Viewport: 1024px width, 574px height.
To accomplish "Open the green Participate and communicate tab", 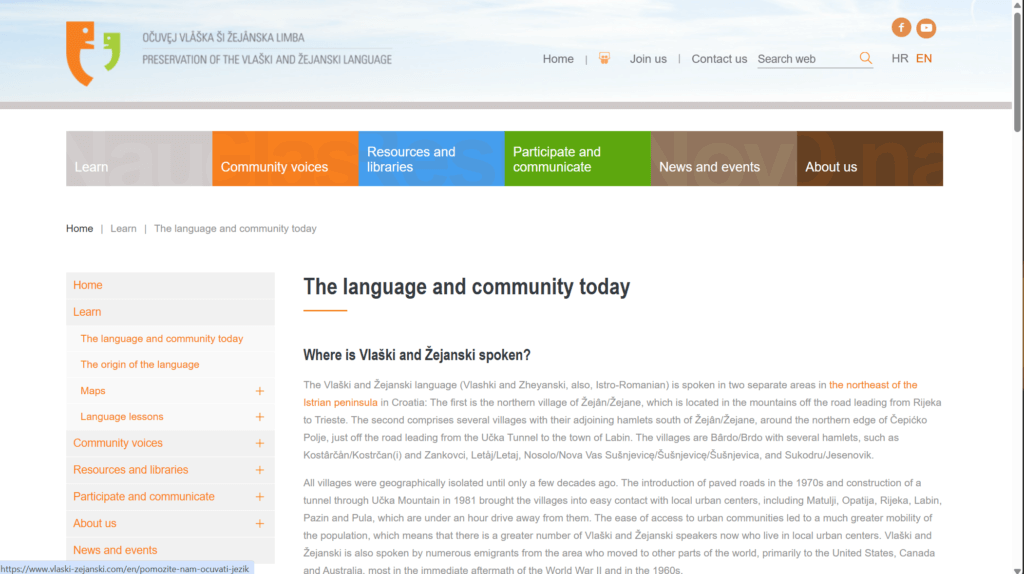I will click(x=577, y=159).
